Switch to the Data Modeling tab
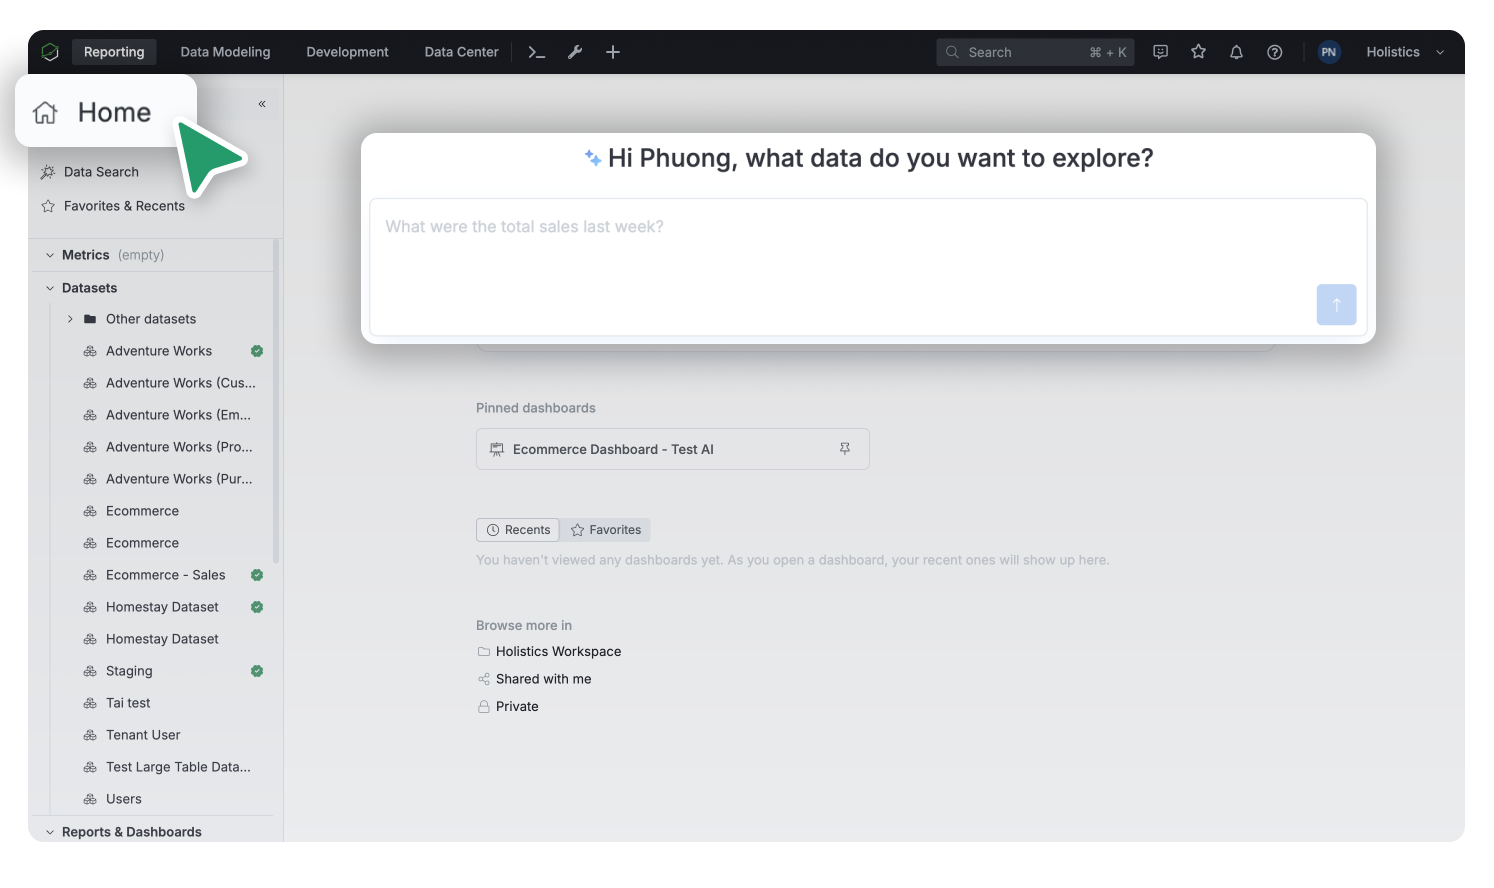Viewport: 1494px width, 888px height. tap(225, 52)
